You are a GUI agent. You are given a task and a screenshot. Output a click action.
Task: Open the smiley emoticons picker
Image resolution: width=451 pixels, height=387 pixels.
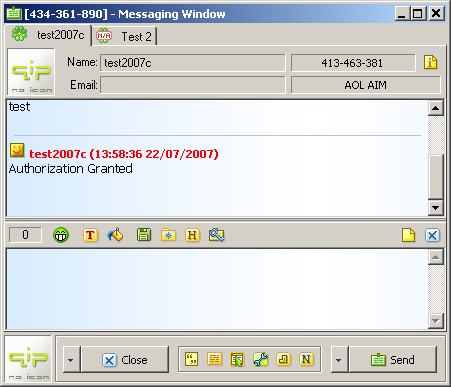61,235
